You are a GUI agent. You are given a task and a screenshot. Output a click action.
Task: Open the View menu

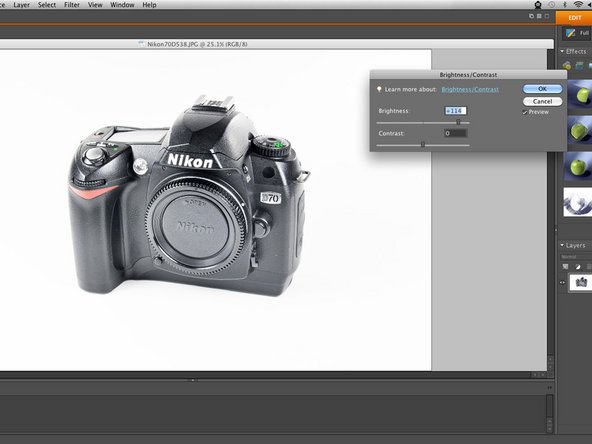tap(95, 5)
